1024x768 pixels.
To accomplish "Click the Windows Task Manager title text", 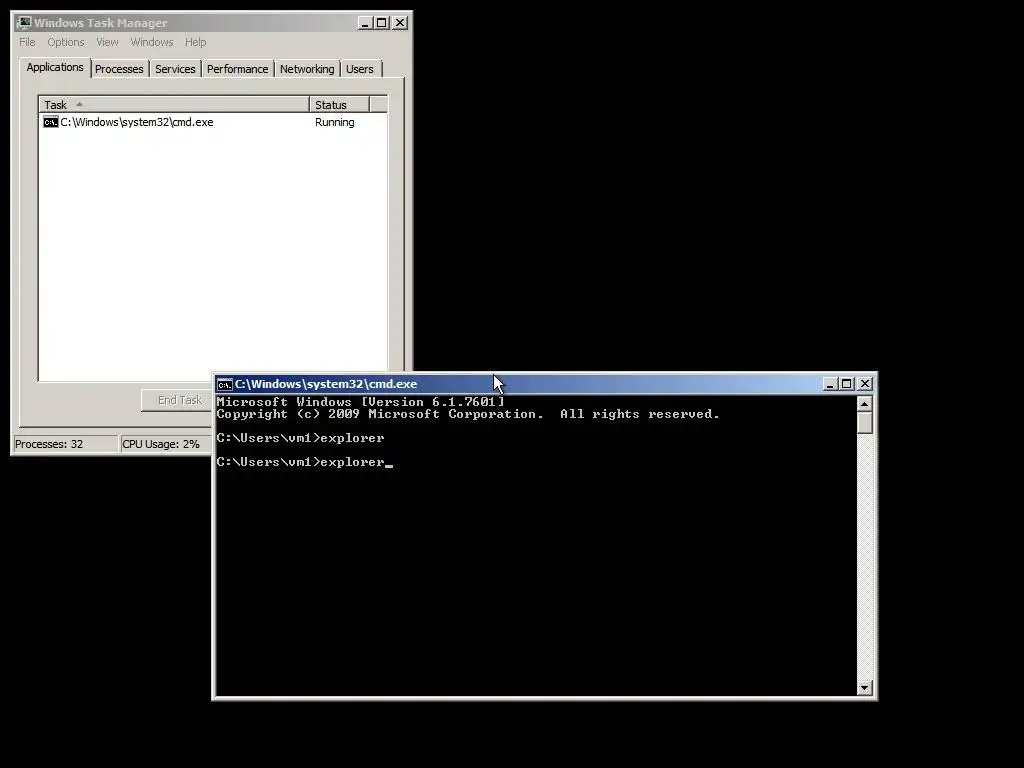I will tap(101, 23).
